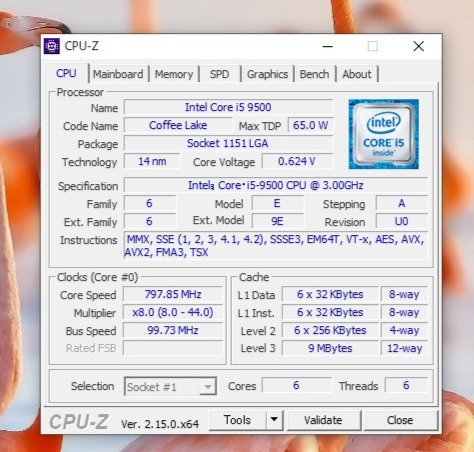The width and height of the screenshot is (474, 452).
Task: Click the Instructions text box
Action: coord(276,245)
